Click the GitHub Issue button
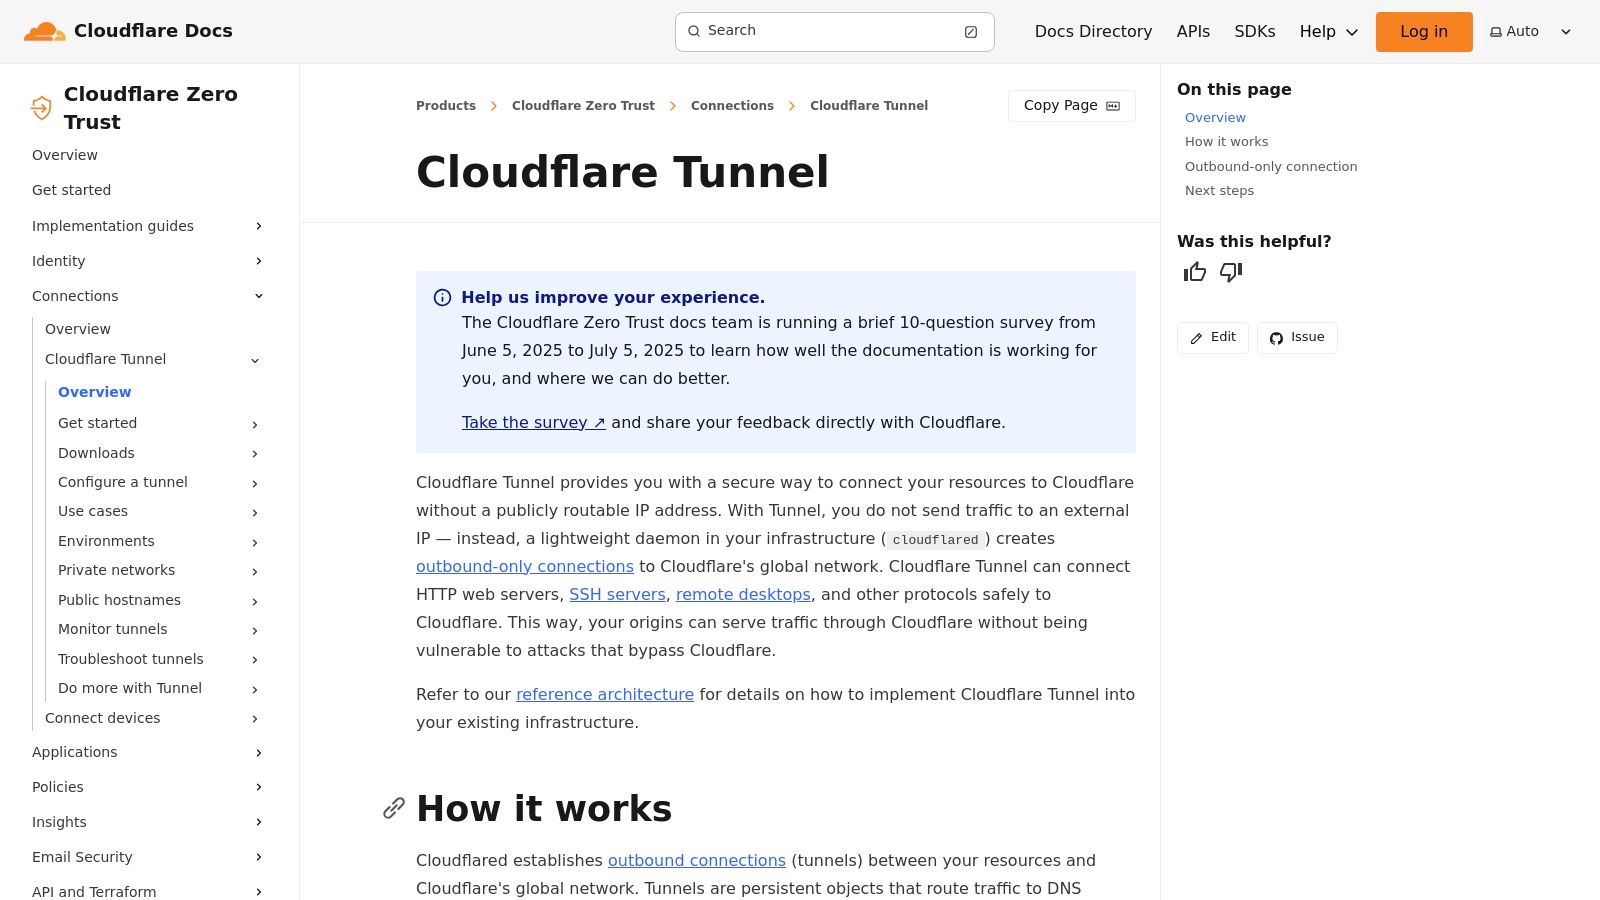This screenshot has height=900, width=1600. pos(1297,338)
